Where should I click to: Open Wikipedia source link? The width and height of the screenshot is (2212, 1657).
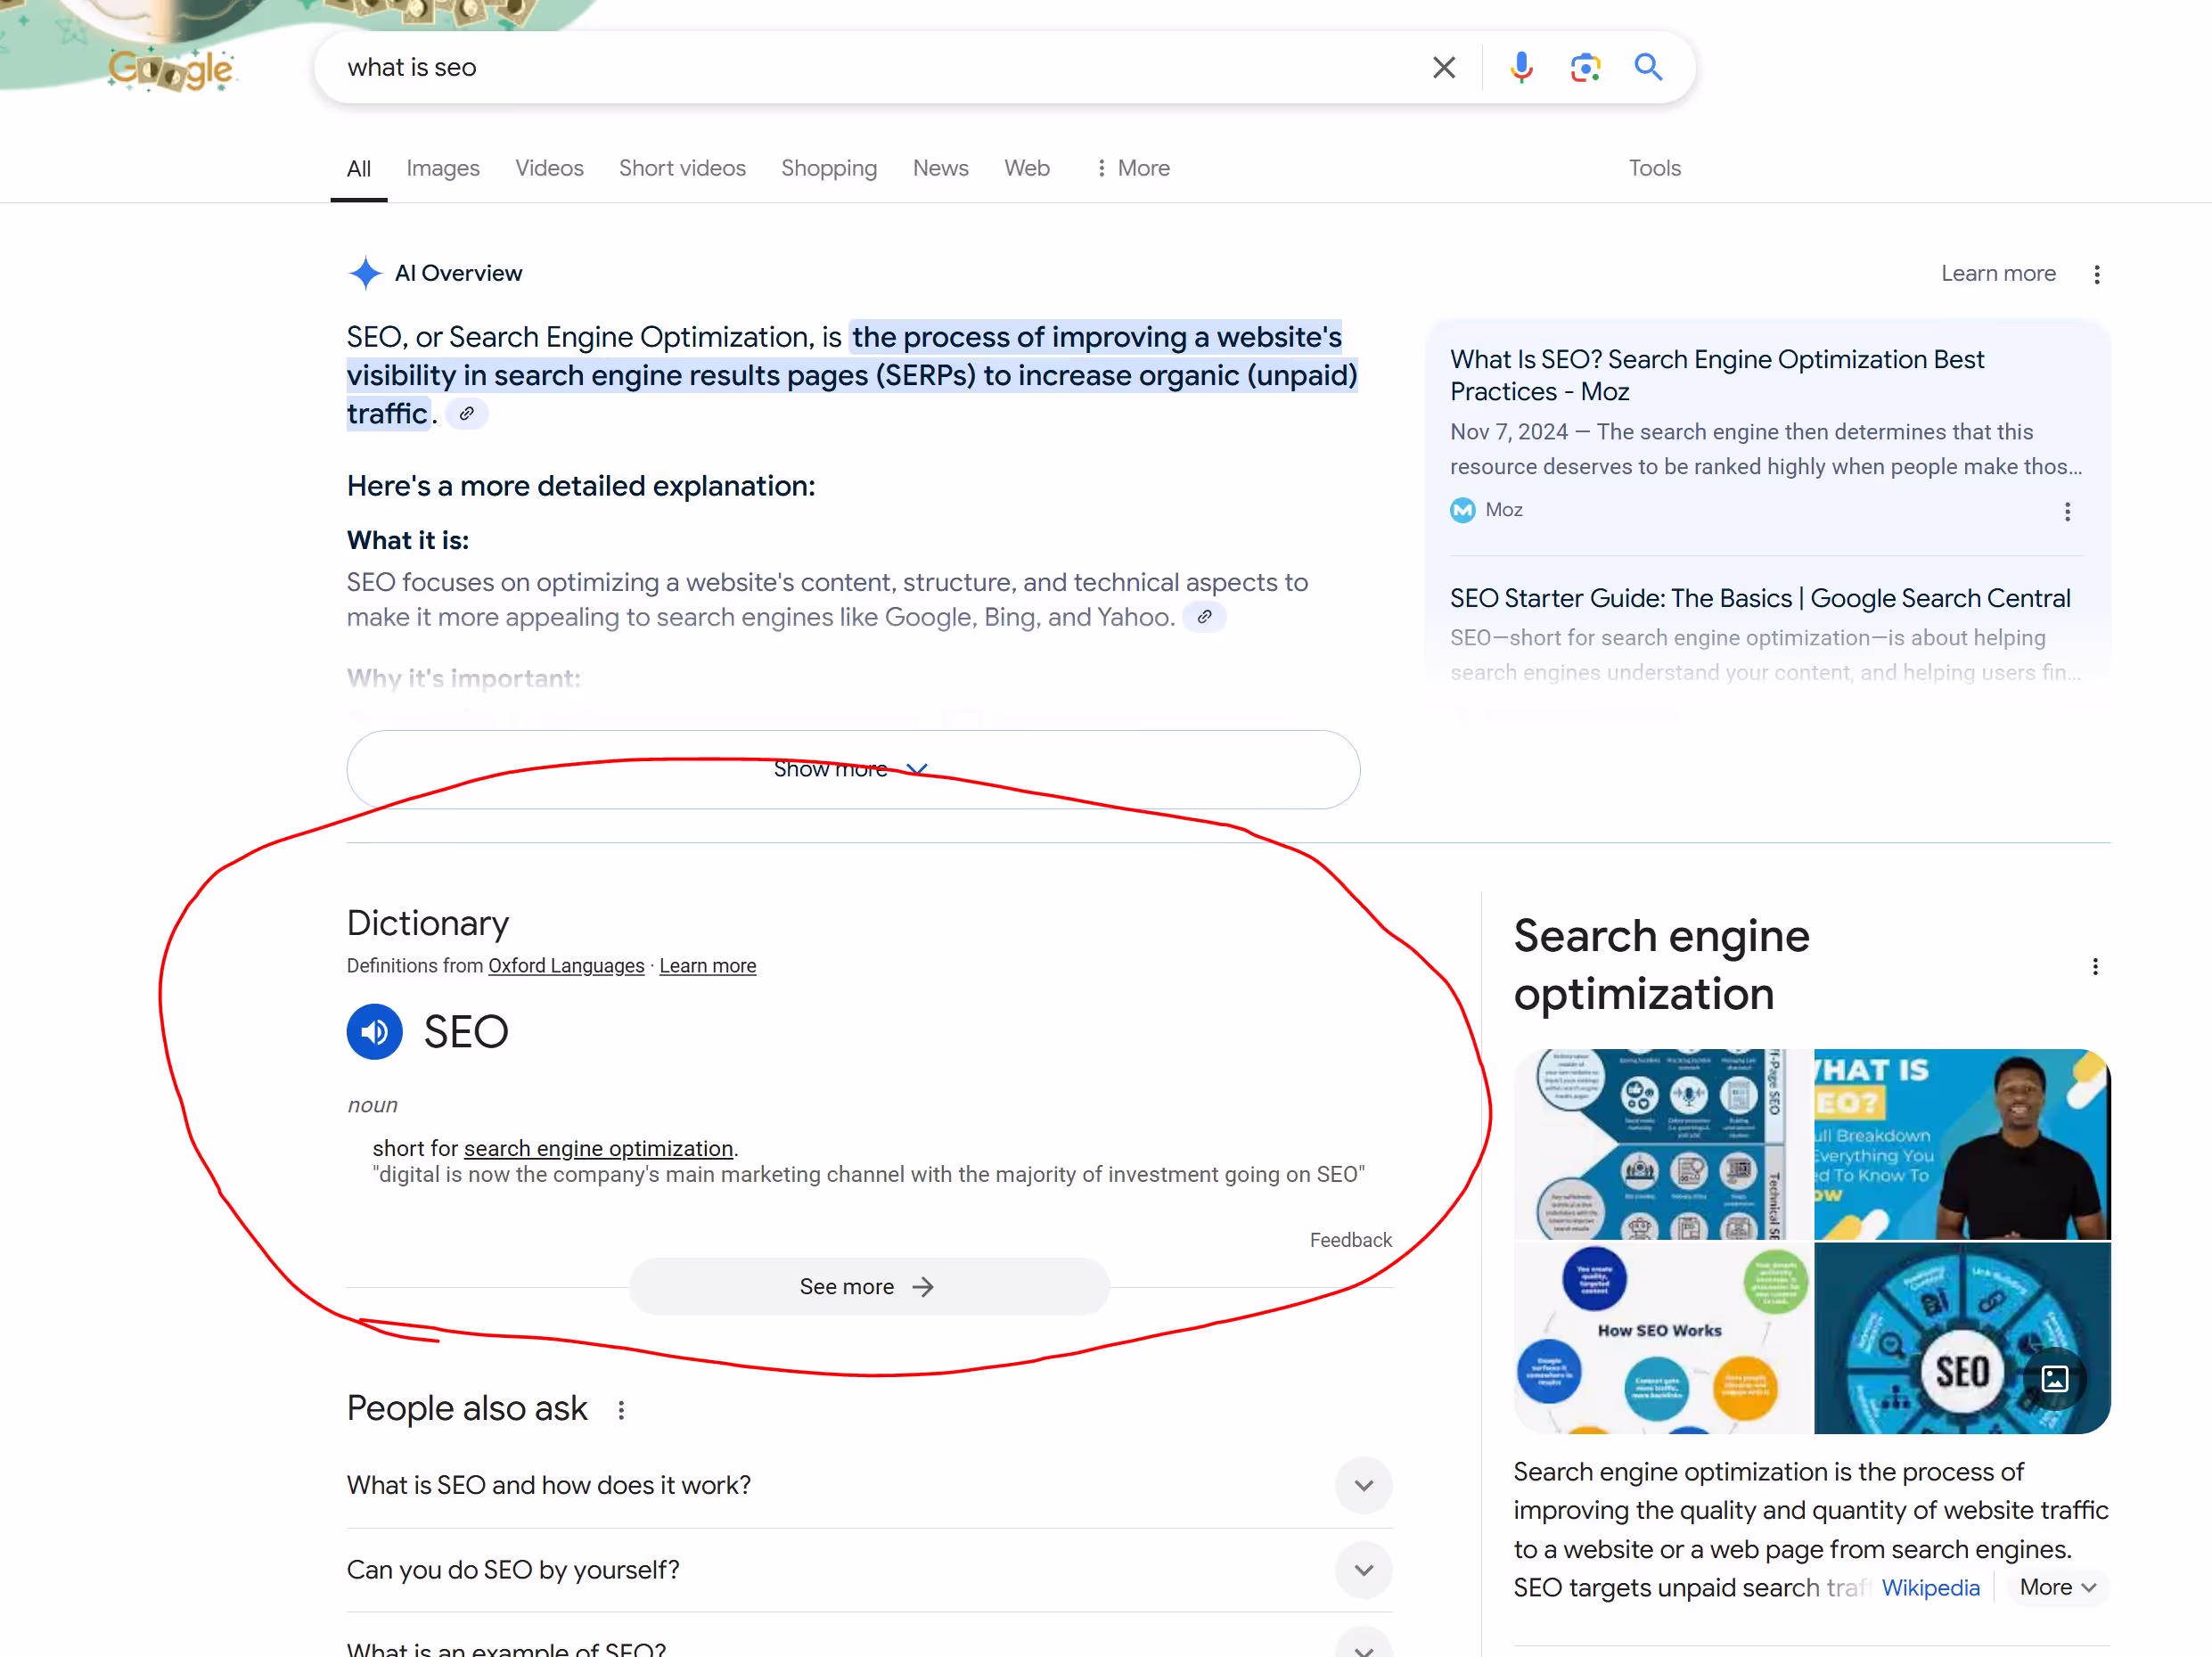click(1930, 1588)
